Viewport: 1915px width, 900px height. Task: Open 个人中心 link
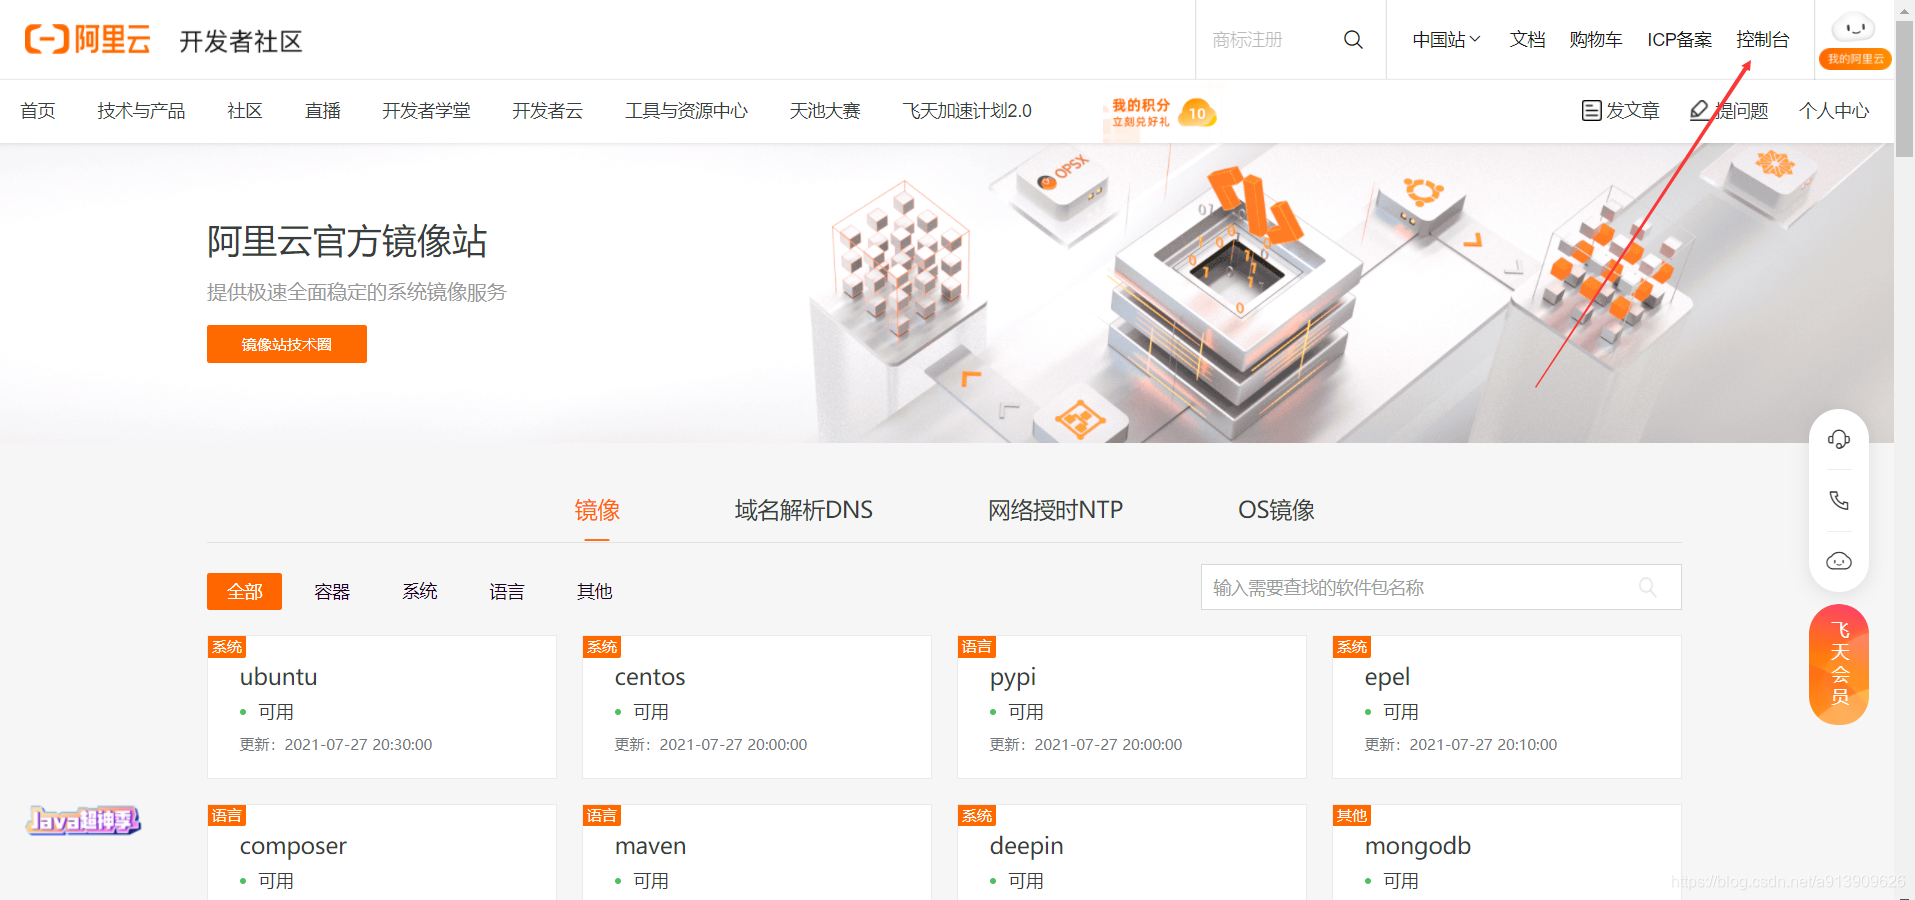[1834, 111]
